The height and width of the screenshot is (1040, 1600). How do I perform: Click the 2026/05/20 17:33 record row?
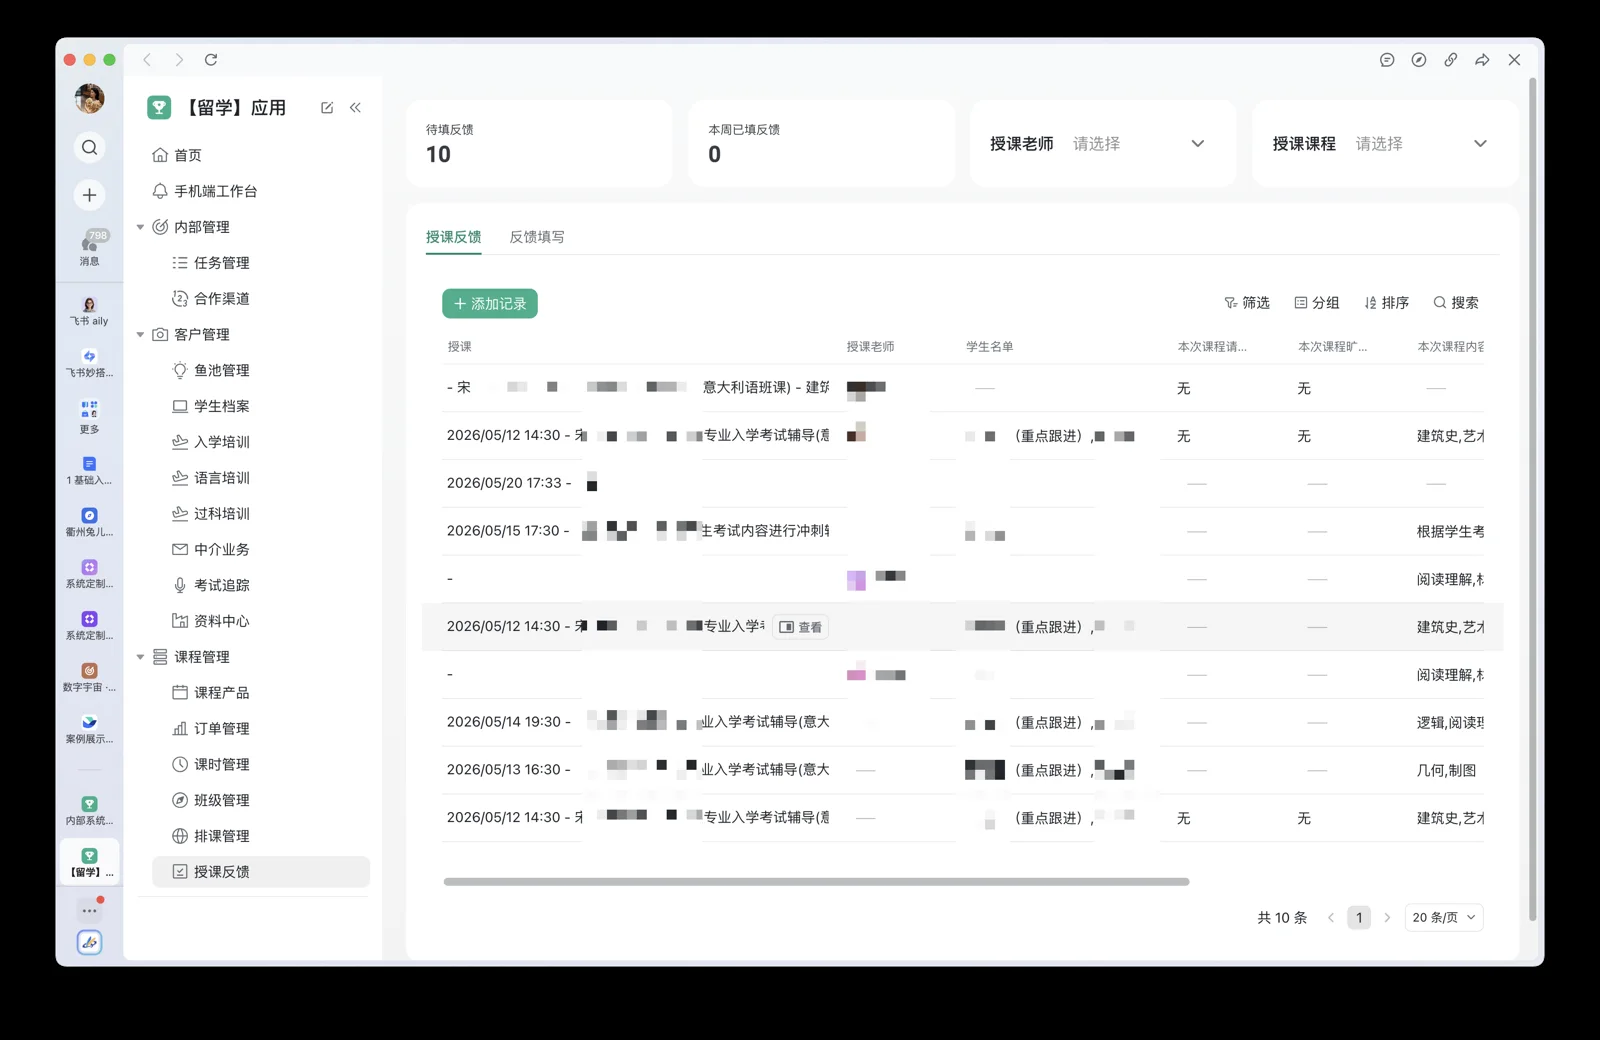pos(962,483)
